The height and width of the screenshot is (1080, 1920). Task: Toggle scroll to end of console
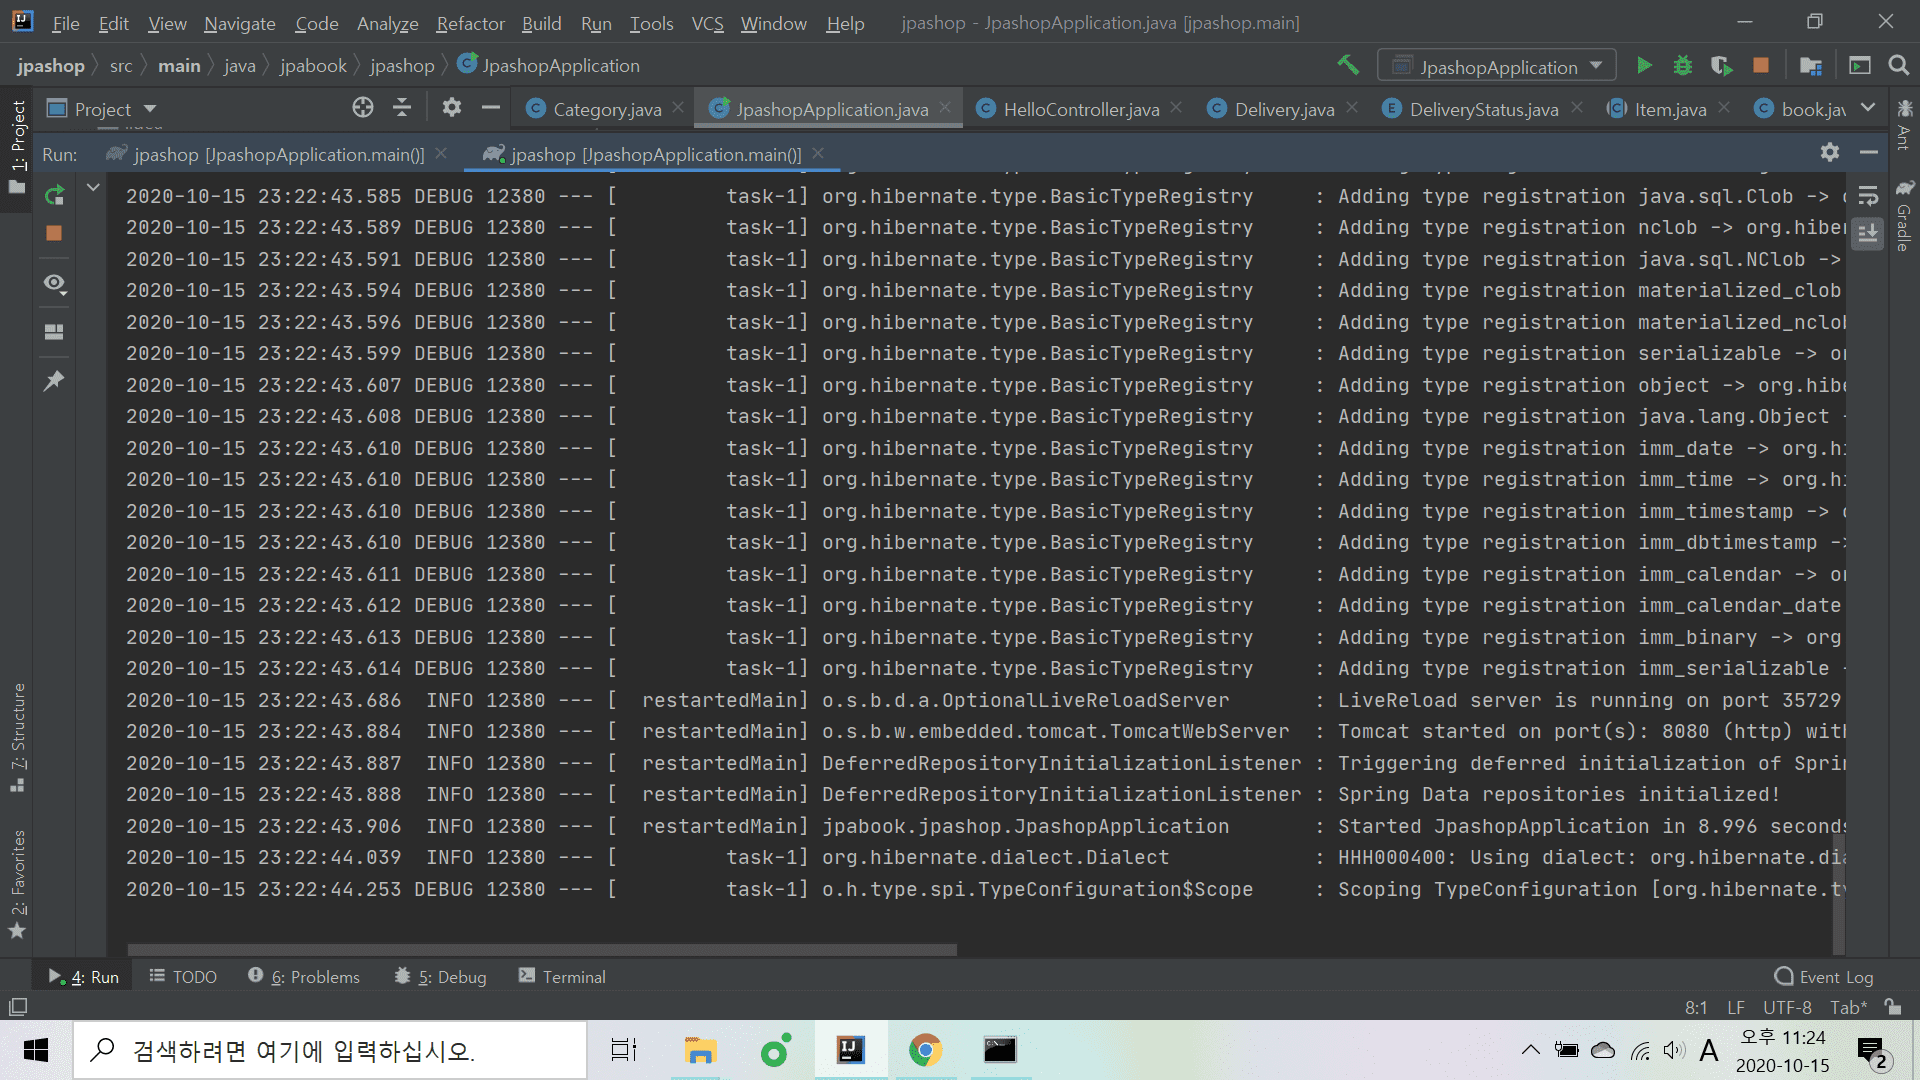(x=1867, y=234)
